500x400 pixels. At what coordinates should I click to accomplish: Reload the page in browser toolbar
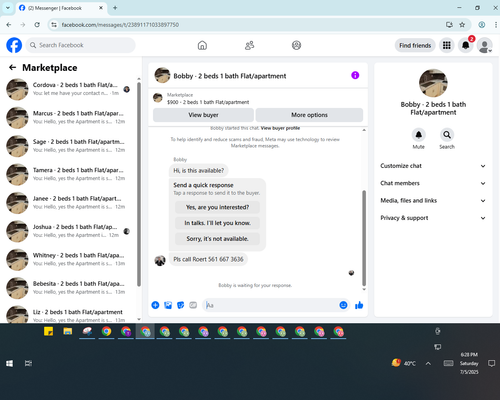(37, 25)
